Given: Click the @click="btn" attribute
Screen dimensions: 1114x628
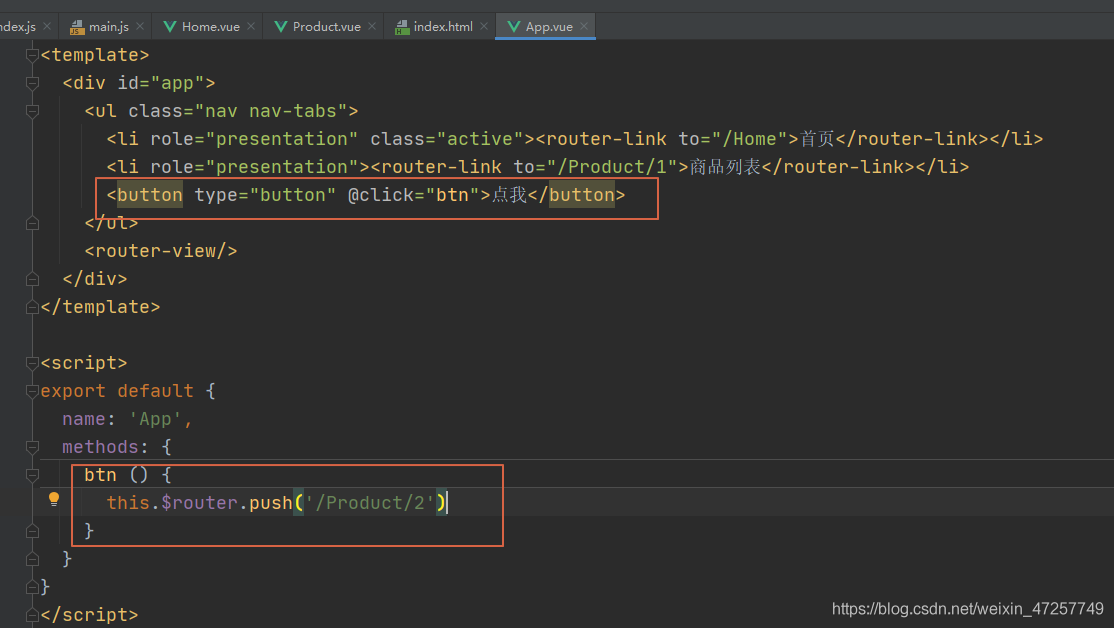Looking at the screenshot, I should [413, 195].
